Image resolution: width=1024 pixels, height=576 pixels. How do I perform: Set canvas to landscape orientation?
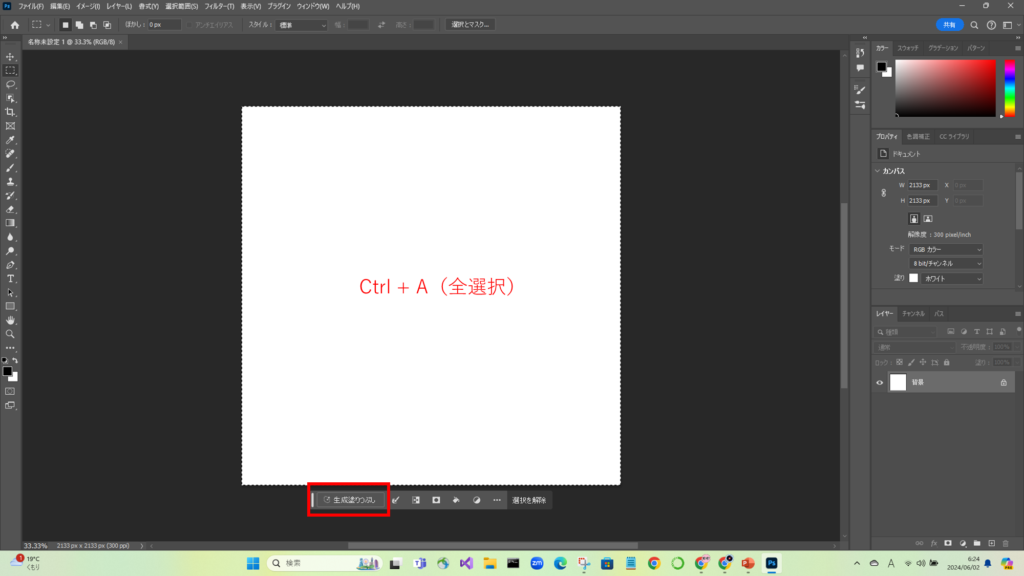(x=928, y=217)
